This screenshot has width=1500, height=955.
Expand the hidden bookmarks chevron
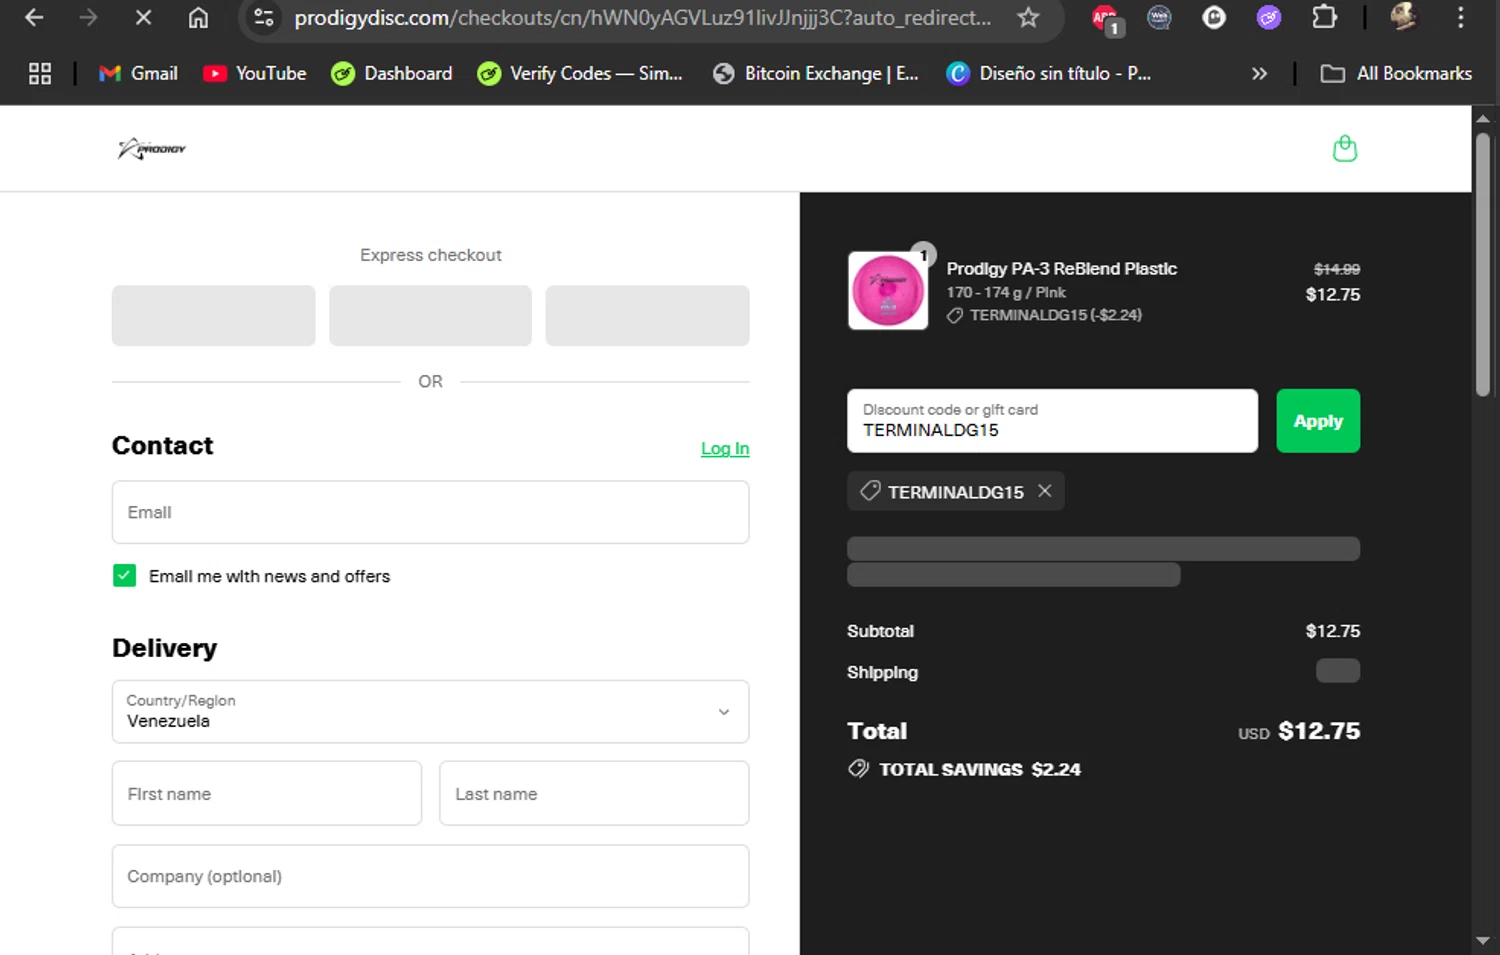(1259, 73)
